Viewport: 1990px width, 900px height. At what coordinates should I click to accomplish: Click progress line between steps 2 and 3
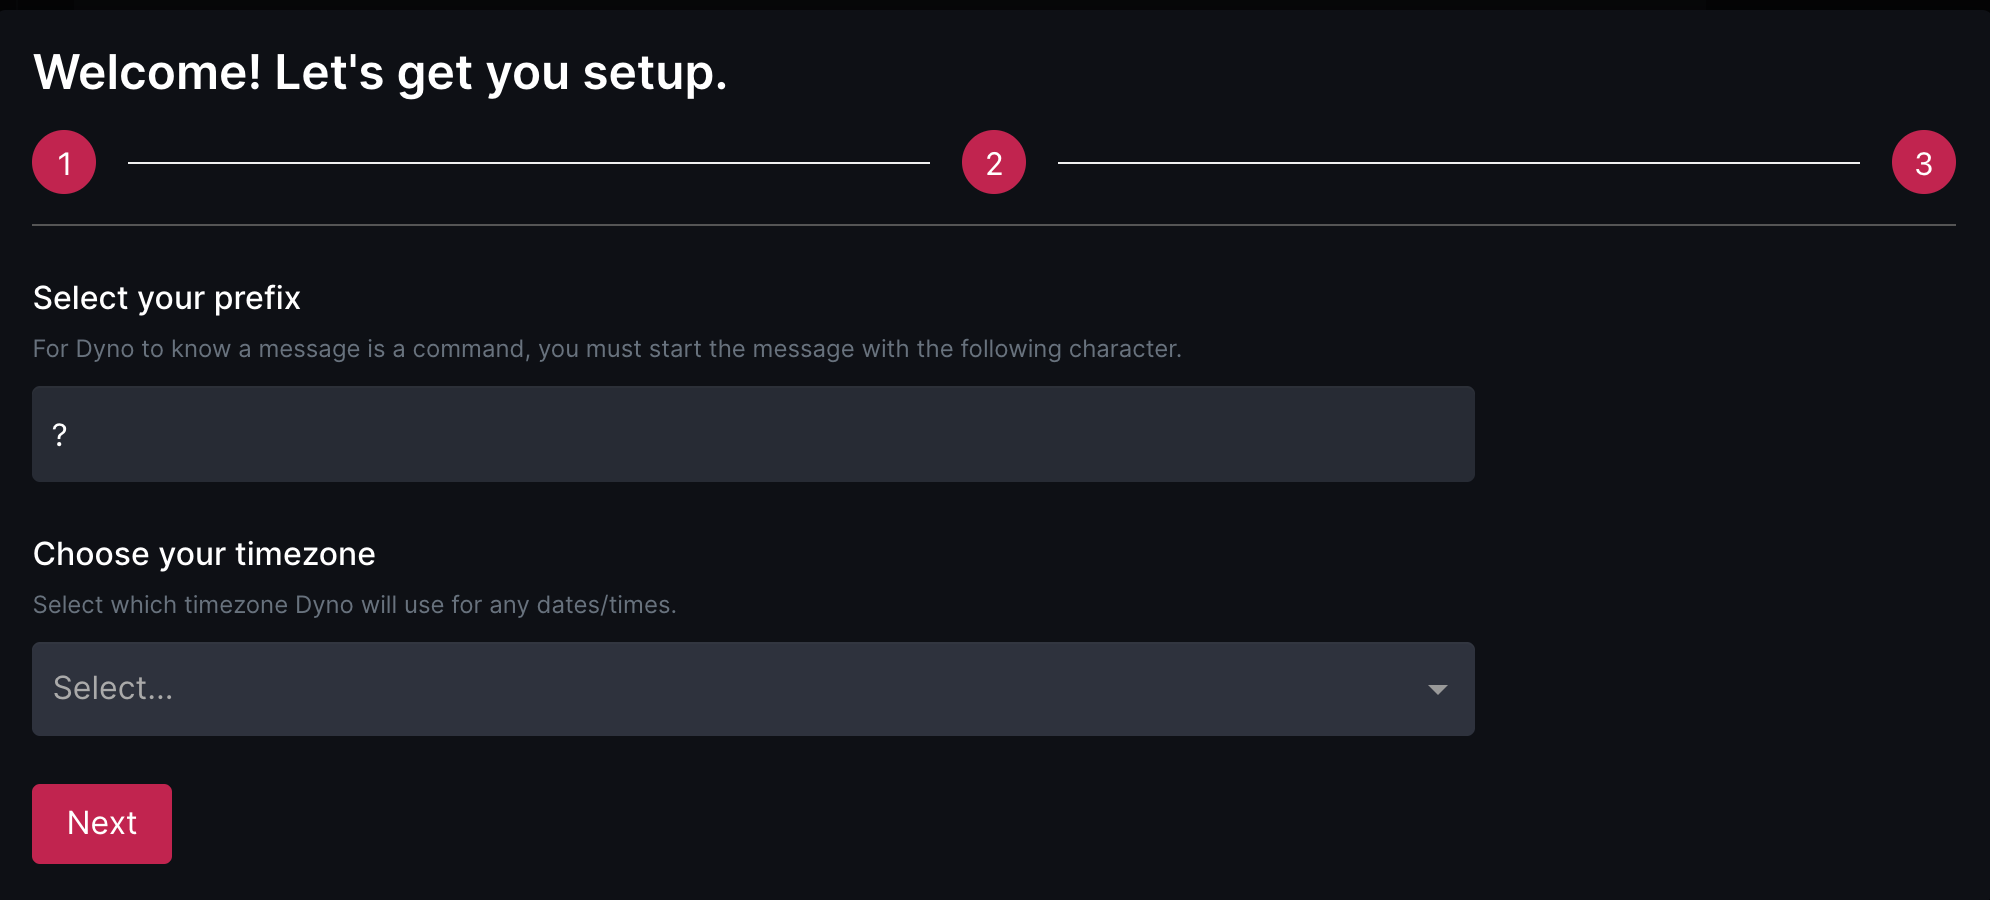pyautogui.click(x=1458, y=163)
